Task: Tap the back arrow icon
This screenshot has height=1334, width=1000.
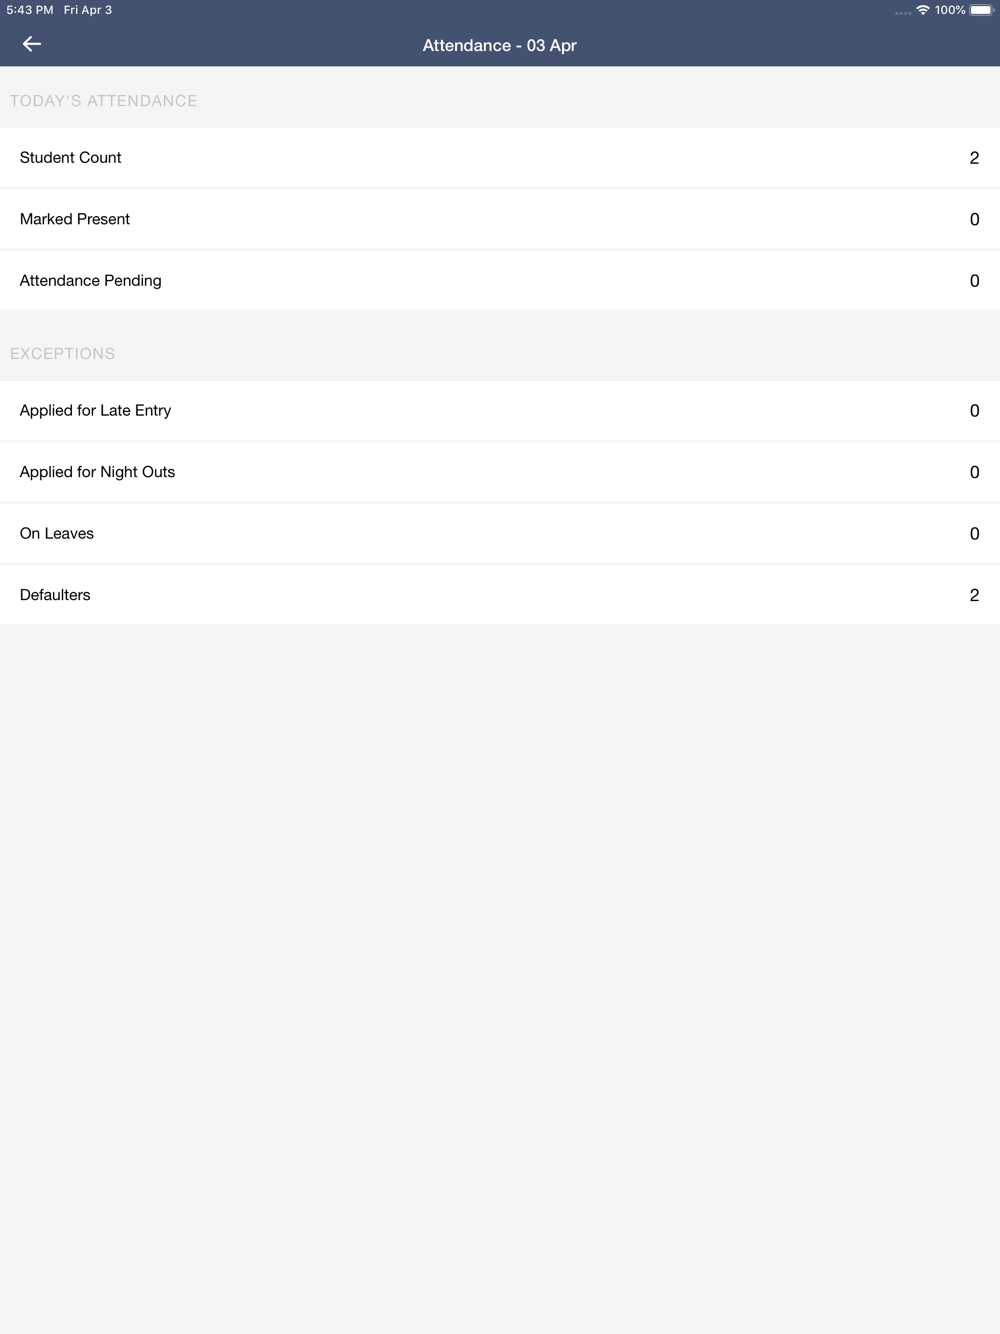Action: (x=32, y=44)
